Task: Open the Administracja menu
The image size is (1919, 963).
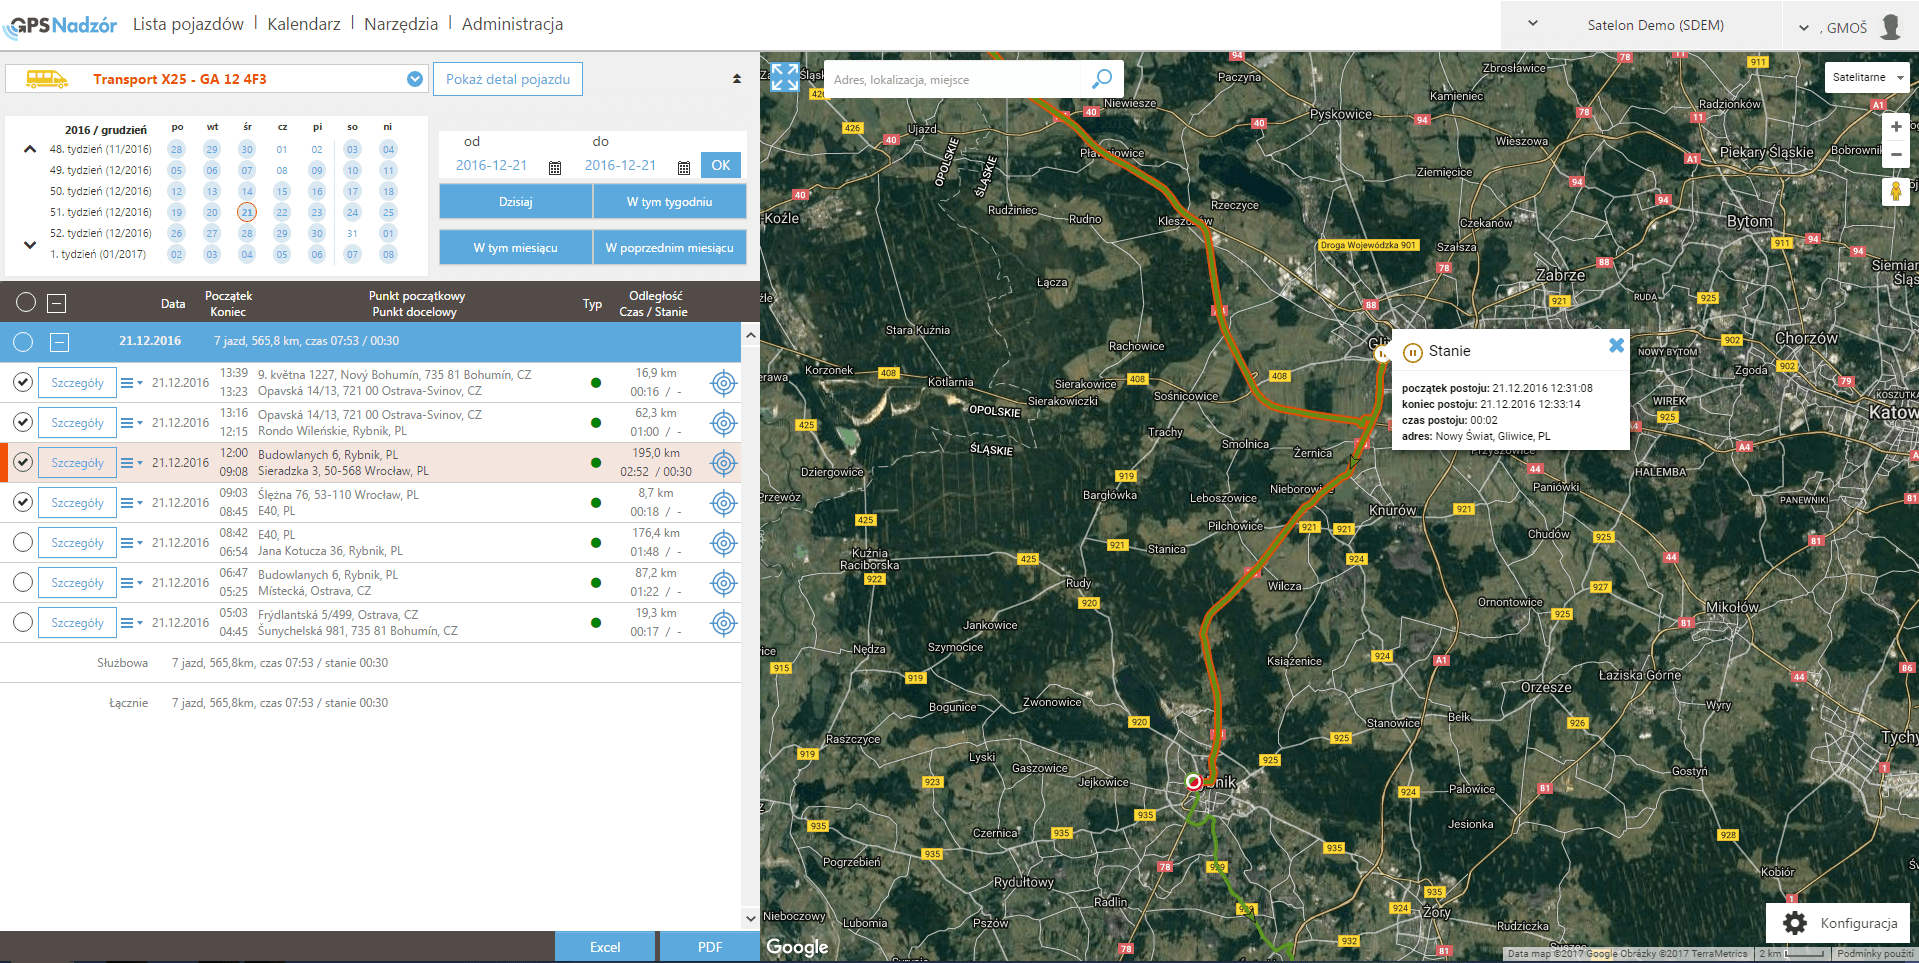Action: pos(512,24)
